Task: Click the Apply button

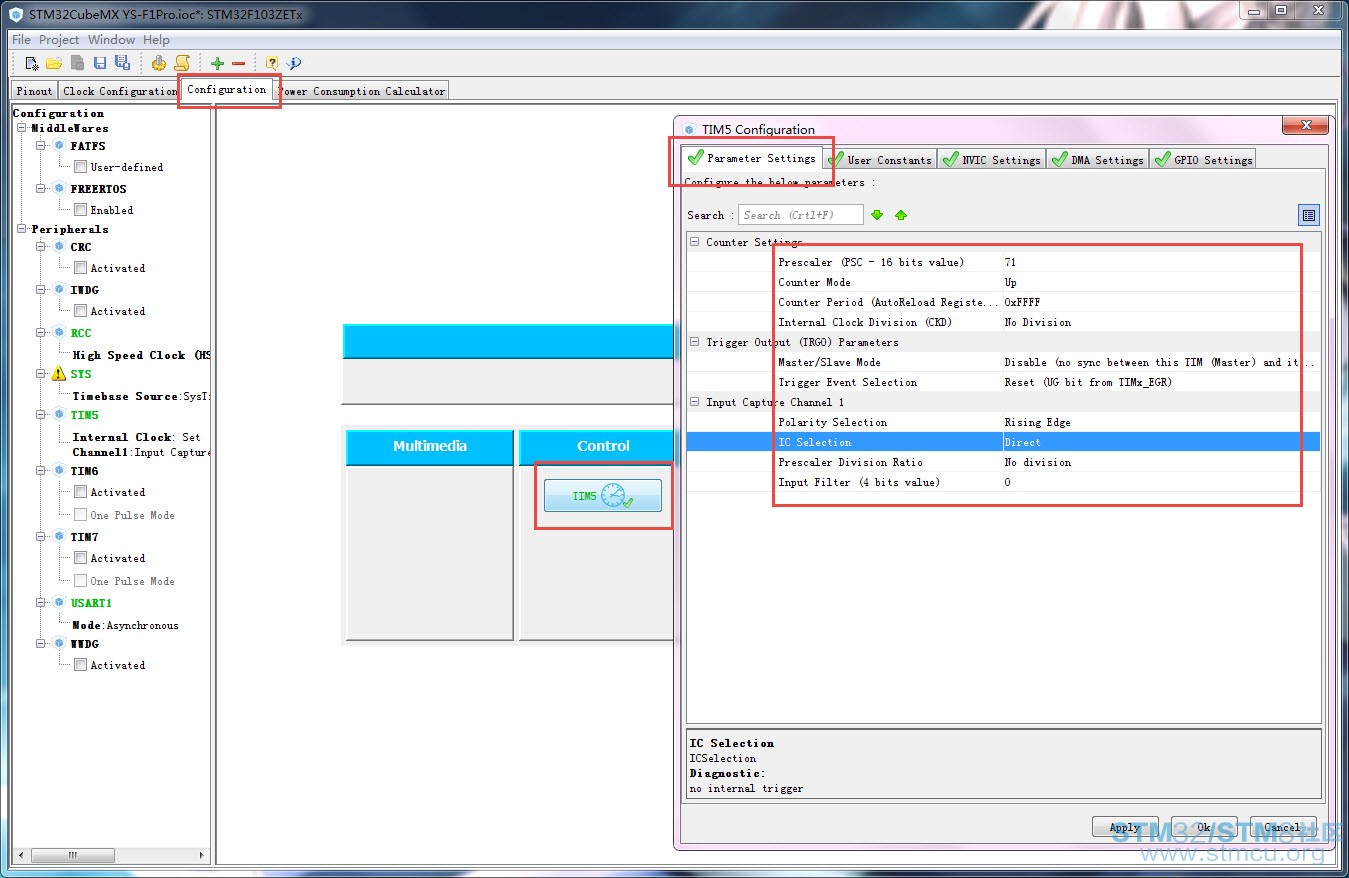Action: tap(1125, 827)
